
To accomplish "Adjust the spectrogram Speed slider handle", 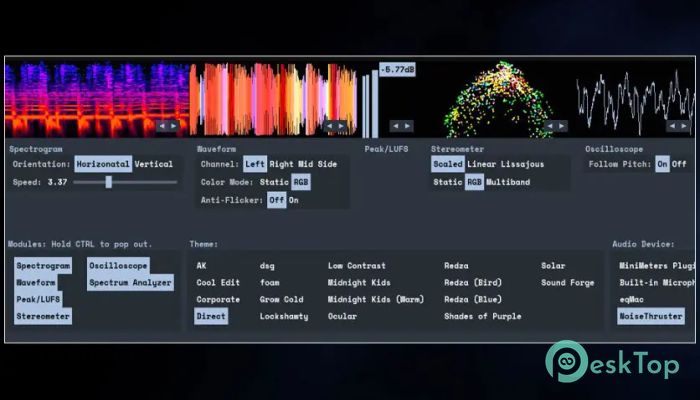I will click(x=108, y=182).
